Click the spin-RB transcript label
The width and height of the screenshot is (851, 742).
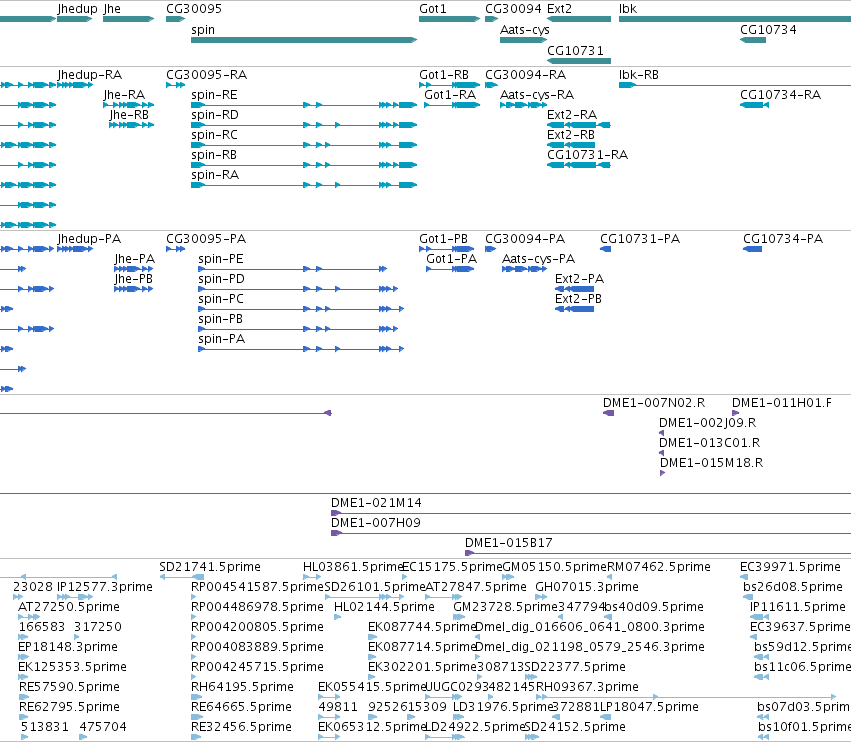click(x=214, y=155)
